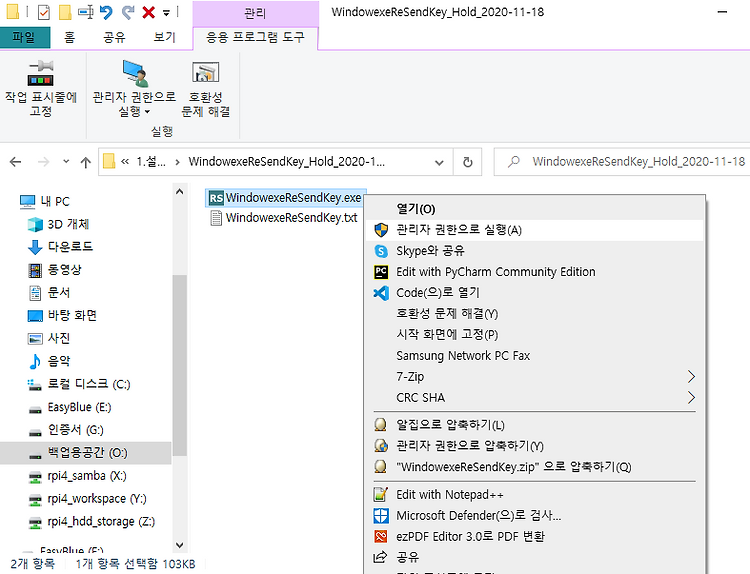Expand the 7-Zip submenu arrow
Screen dimensions: 750x574
click(x=691, y=377)
